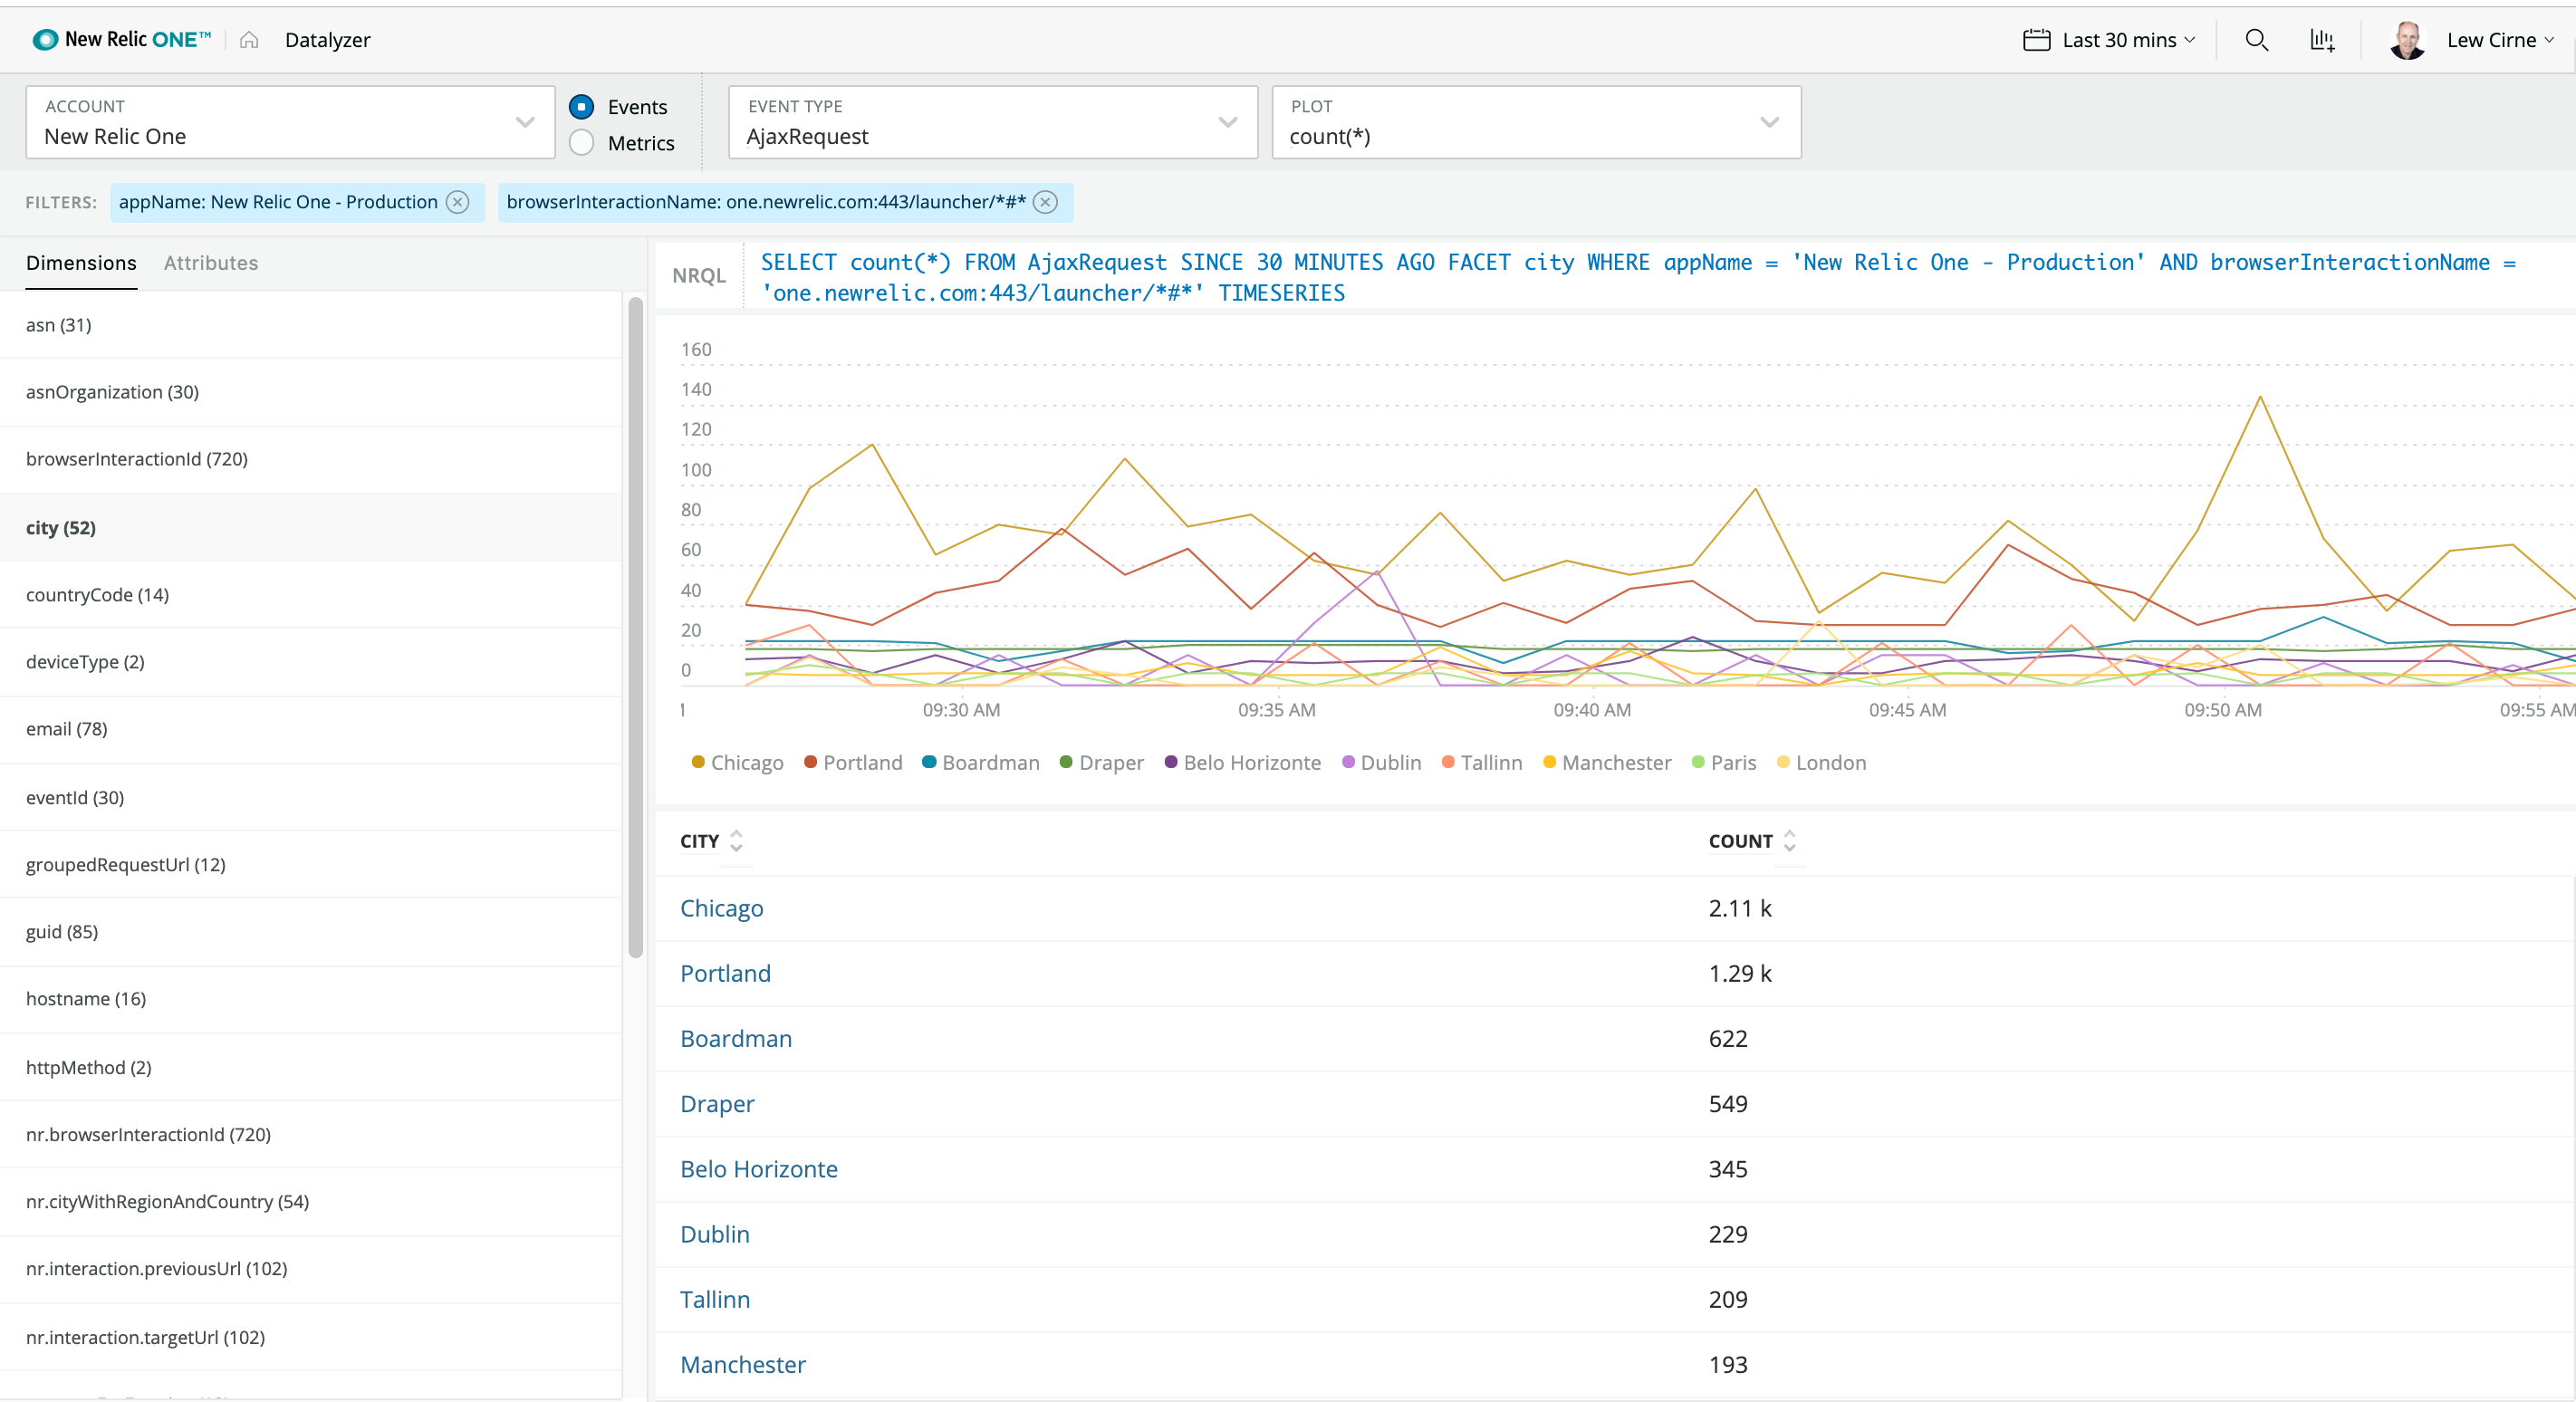Sort table by the COUNT column arrows
This screenshot has height=1402, width=2576.
click(1790, 841)
